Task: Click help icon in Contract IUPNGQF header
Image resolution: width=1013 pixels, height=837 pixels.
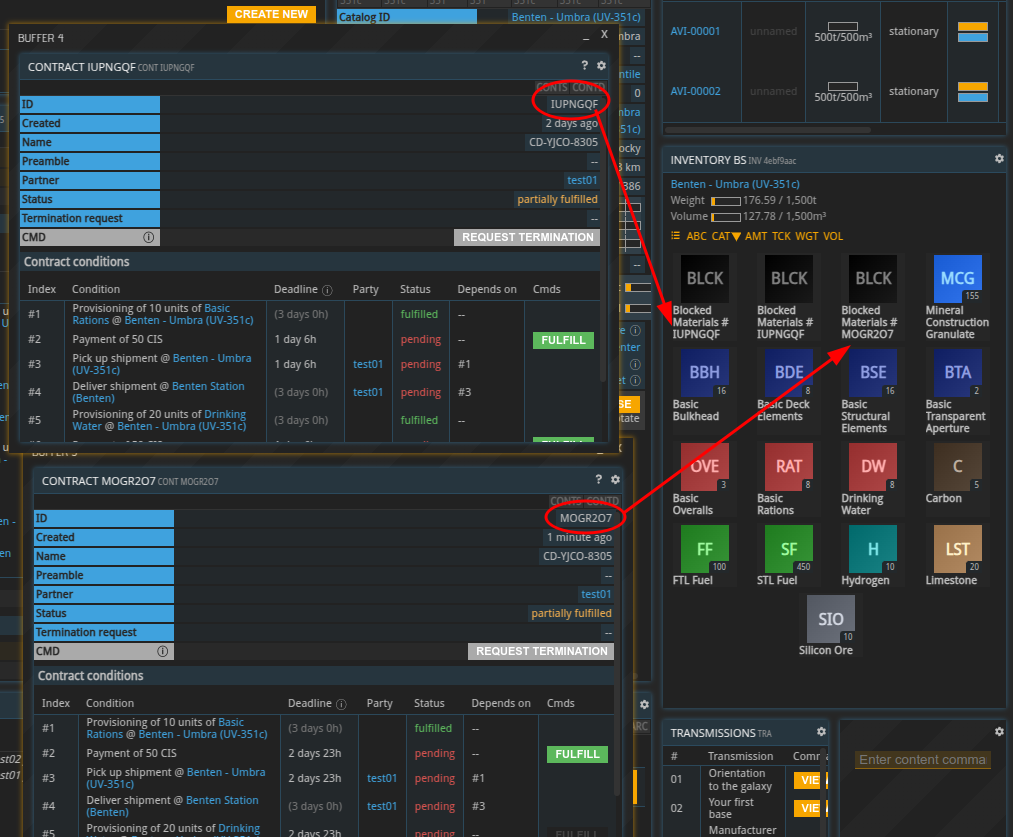Action: point(585,66)
